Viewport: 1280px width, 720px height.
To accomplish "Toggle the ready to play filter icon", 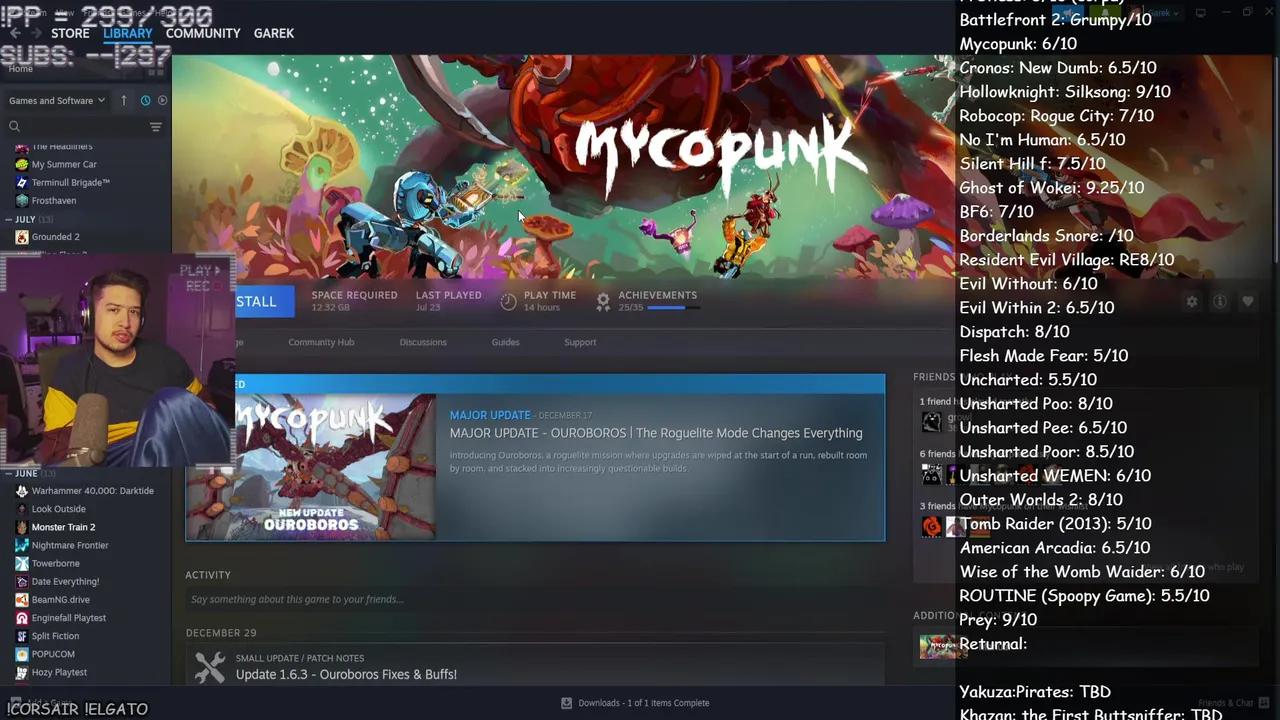I will pos(163,100).
